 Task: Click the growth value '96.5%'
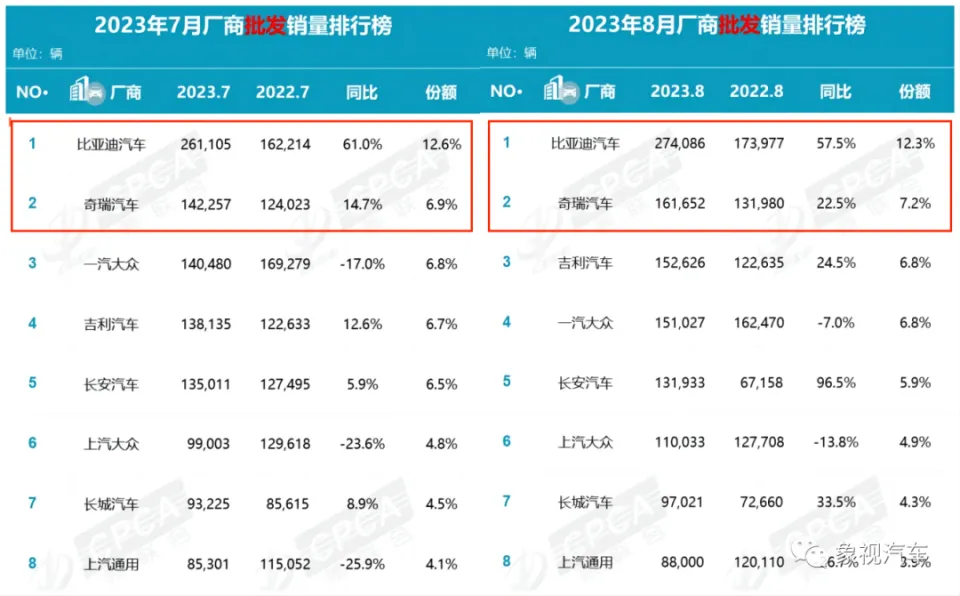pyautogui.click(x=836, y=383)
